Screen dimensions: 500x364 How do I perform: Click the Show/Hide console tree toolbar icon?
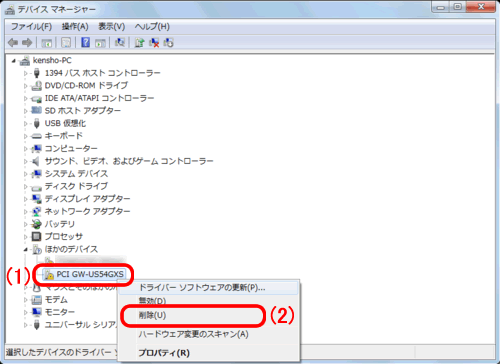click(47, 43)
